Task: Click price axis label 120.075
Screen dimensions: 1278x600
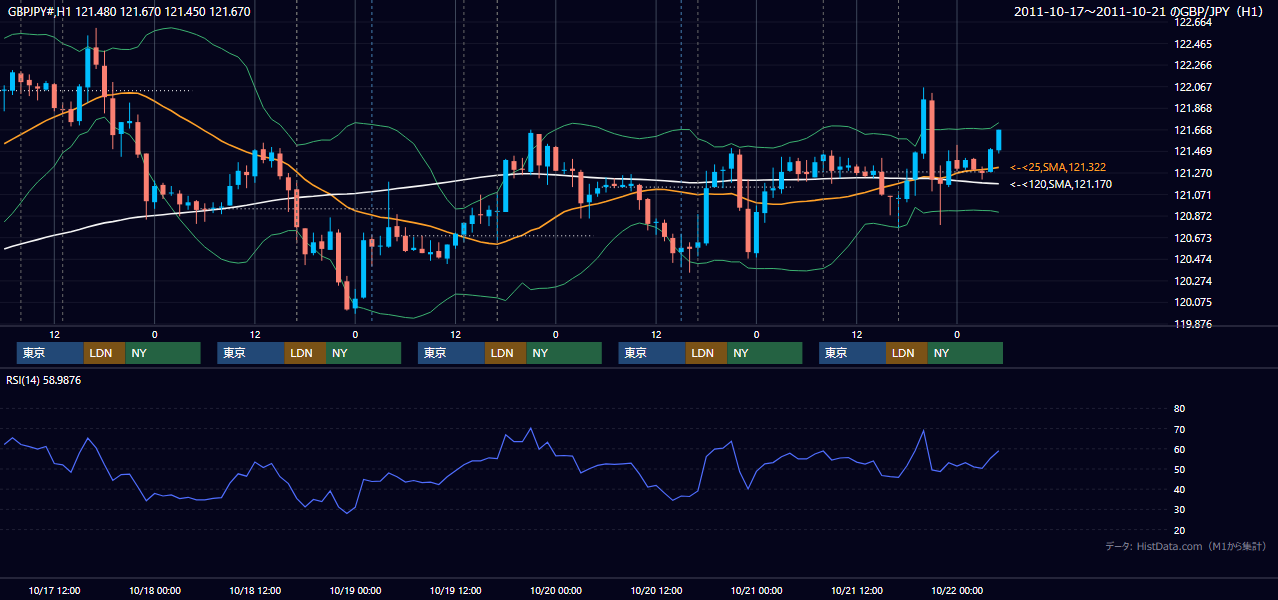Action: [x=1194, y=302]
